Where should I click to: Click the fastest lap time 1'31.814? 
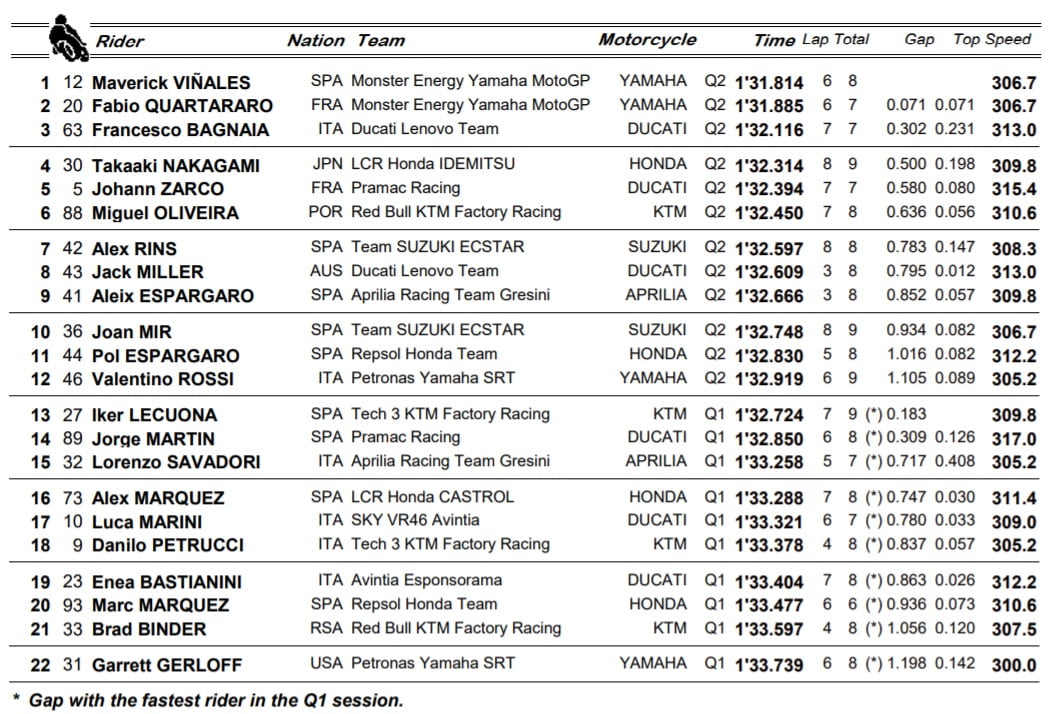click(x=769, y=83)
